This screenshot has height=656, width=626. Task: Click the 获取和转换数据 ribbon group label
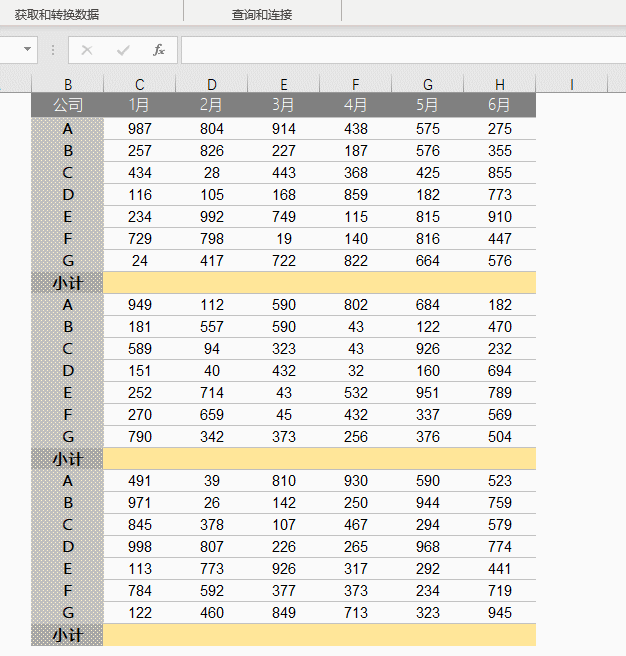57,15
